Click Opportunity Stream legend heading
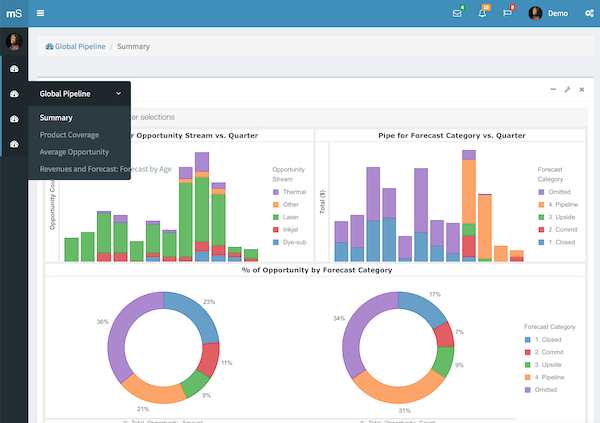The height and width of the screenshot is (423, 600). [x=289, y=174]
